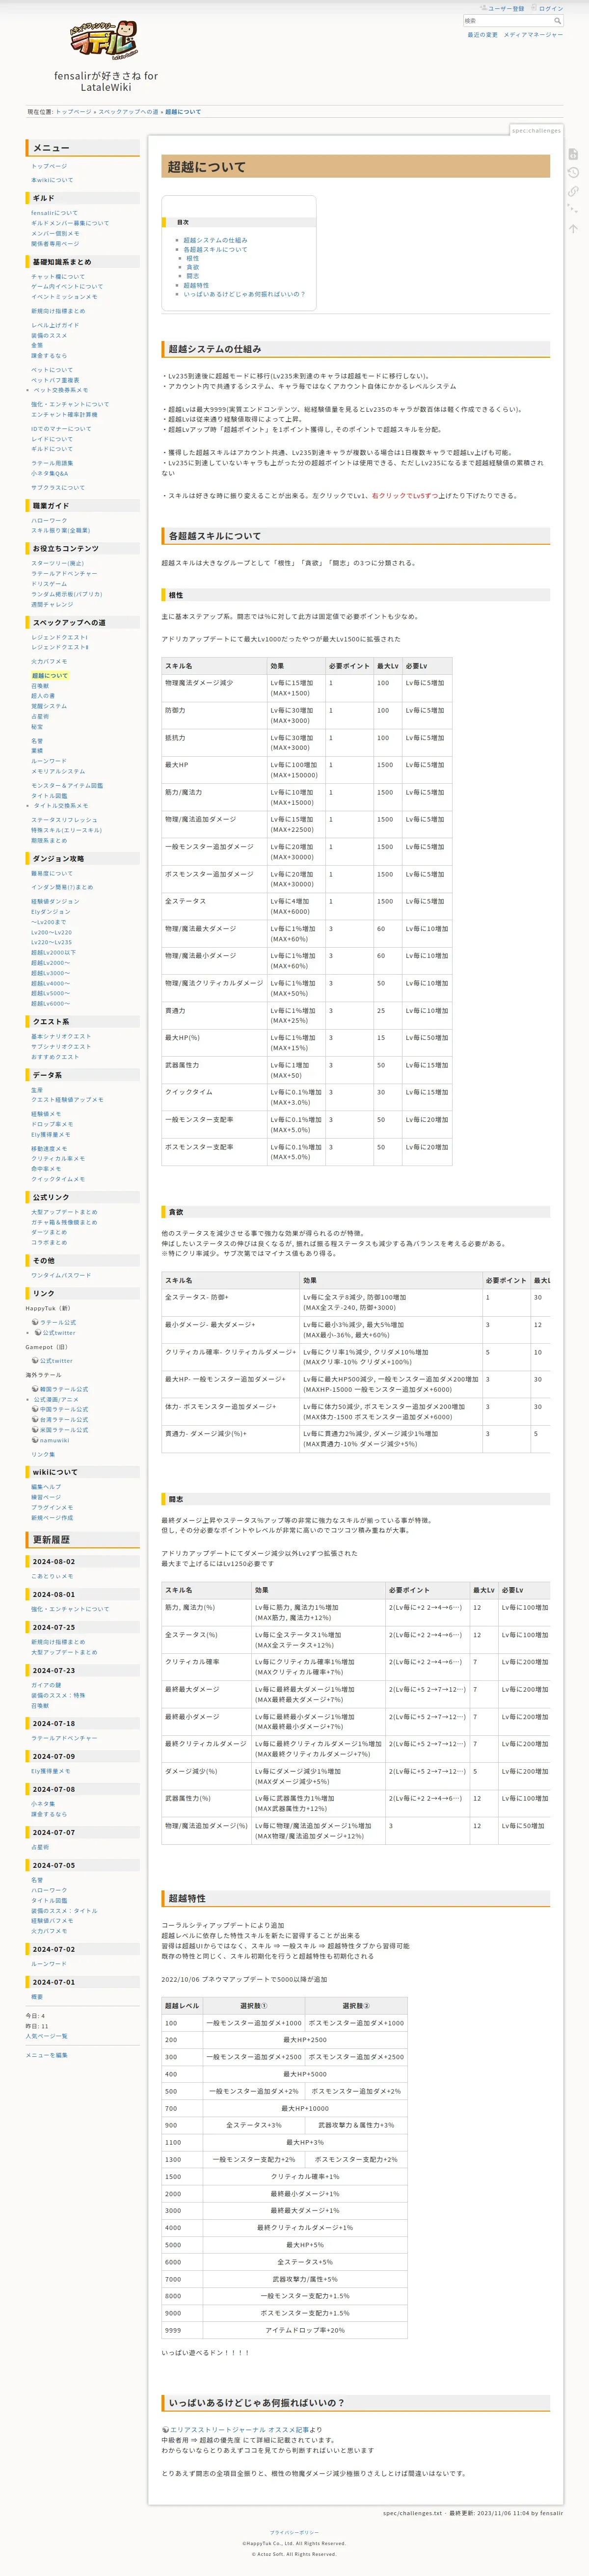Open こあとりぃメモ under 2024-08-02
Screen dimensions: 589x2576
pyautogui.click(x=52, y=1576)
